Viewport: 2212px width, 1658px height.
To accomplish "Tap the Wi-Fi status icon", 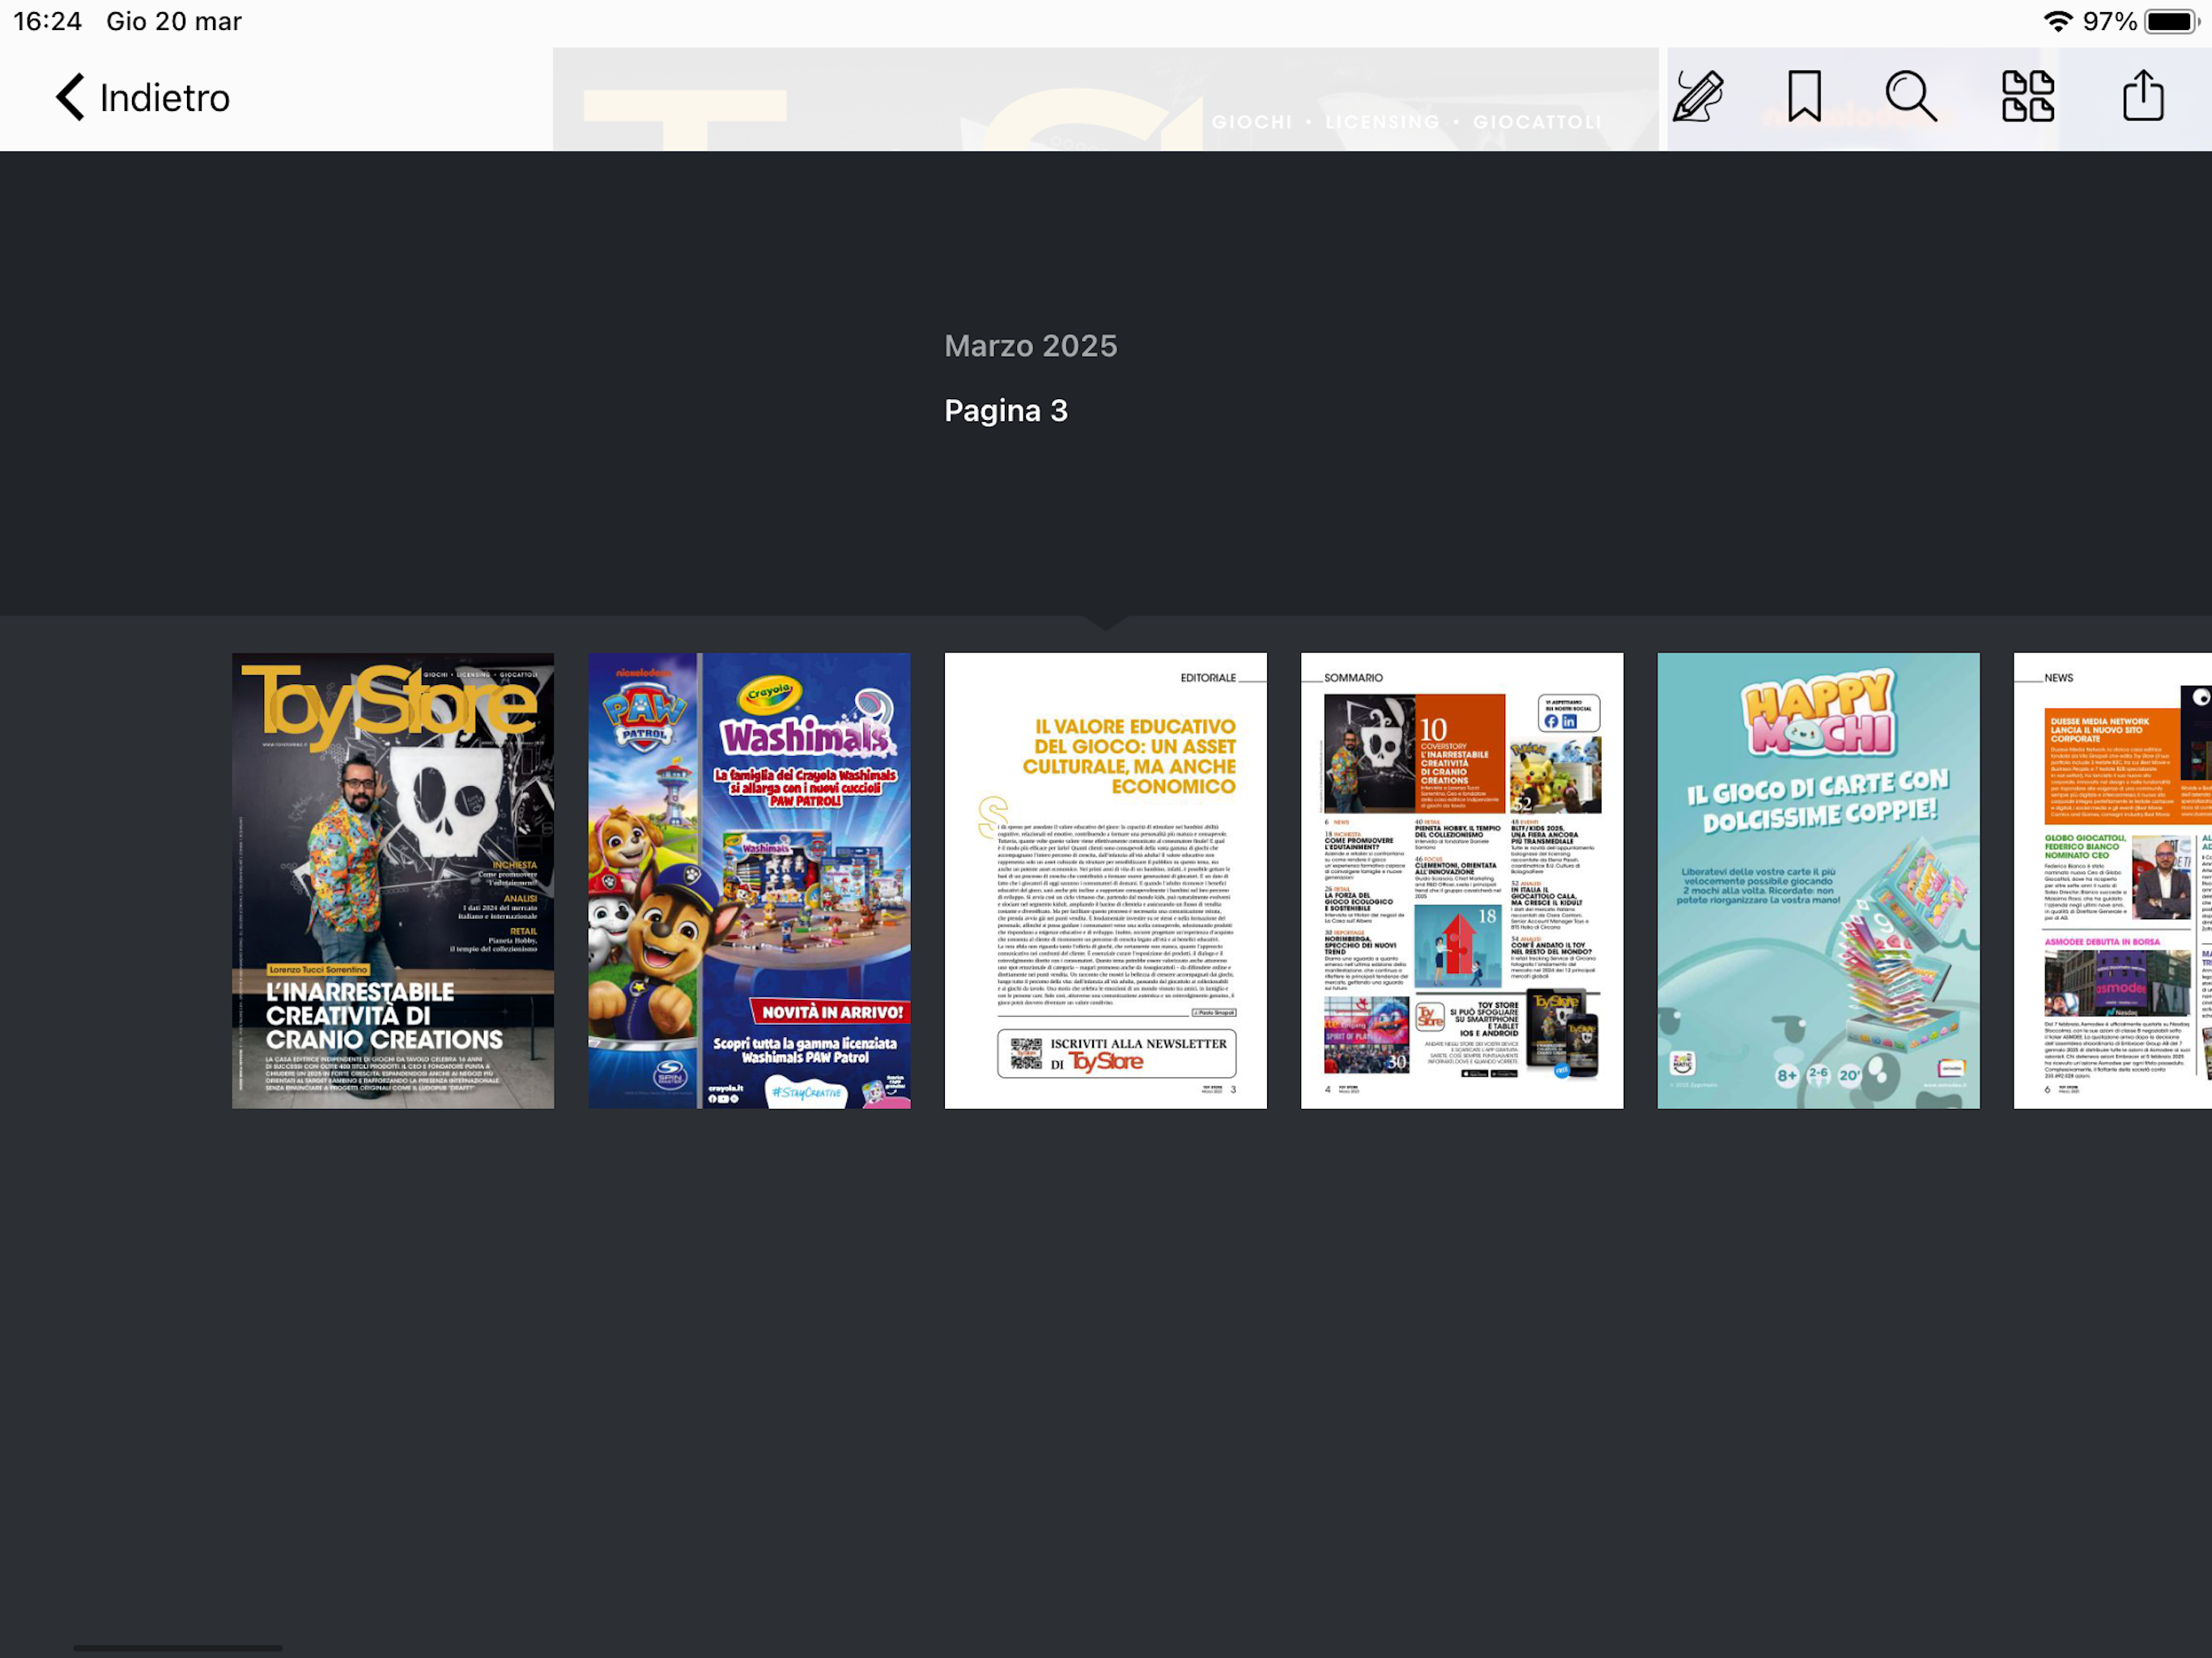I will coord(2057,21).
